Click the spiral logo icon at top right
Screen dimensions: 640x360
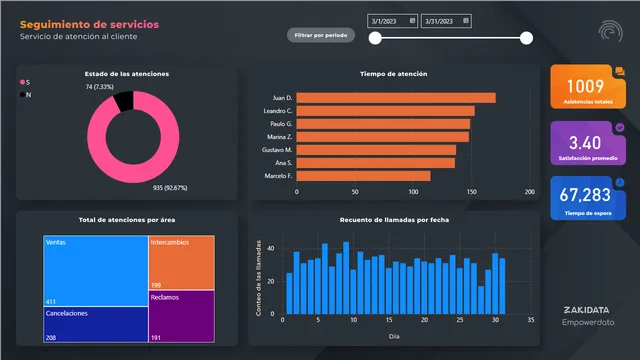click(611, 31)
